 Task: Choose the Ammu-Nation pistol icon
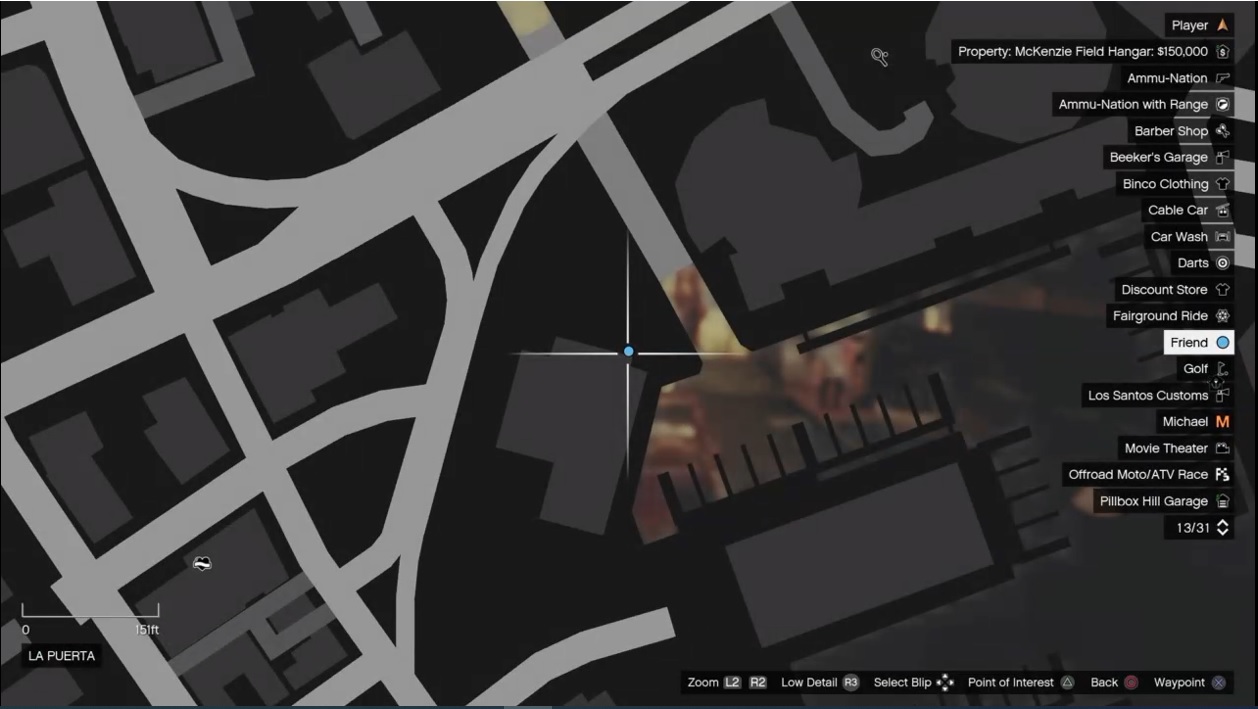pyautogui.click(x=1222, y=78)
